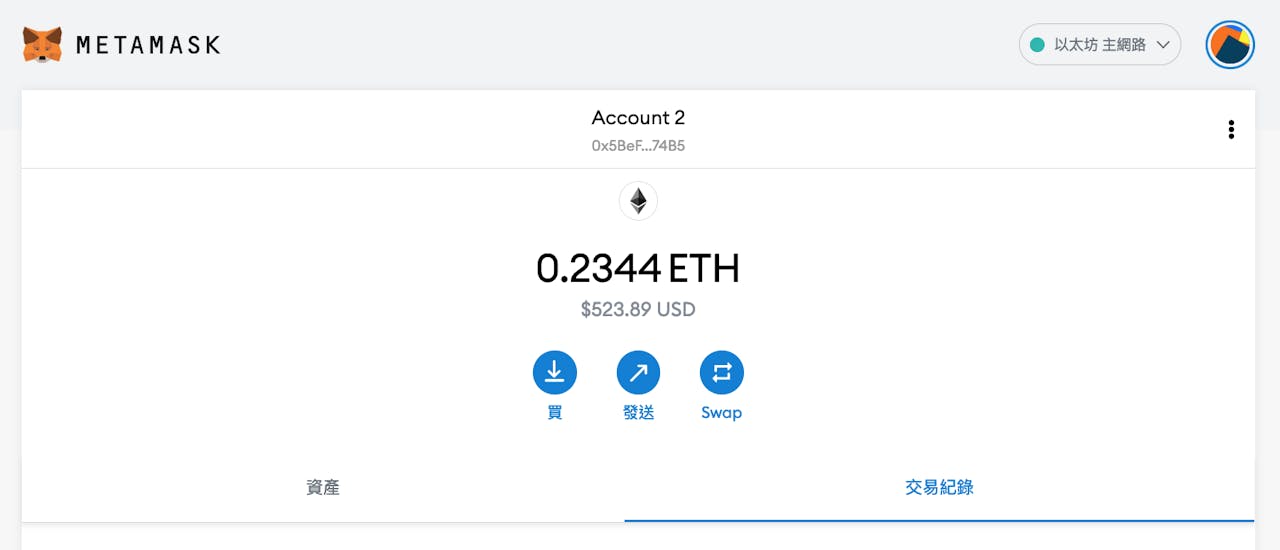Click the green network status dot

(1037, 45)
